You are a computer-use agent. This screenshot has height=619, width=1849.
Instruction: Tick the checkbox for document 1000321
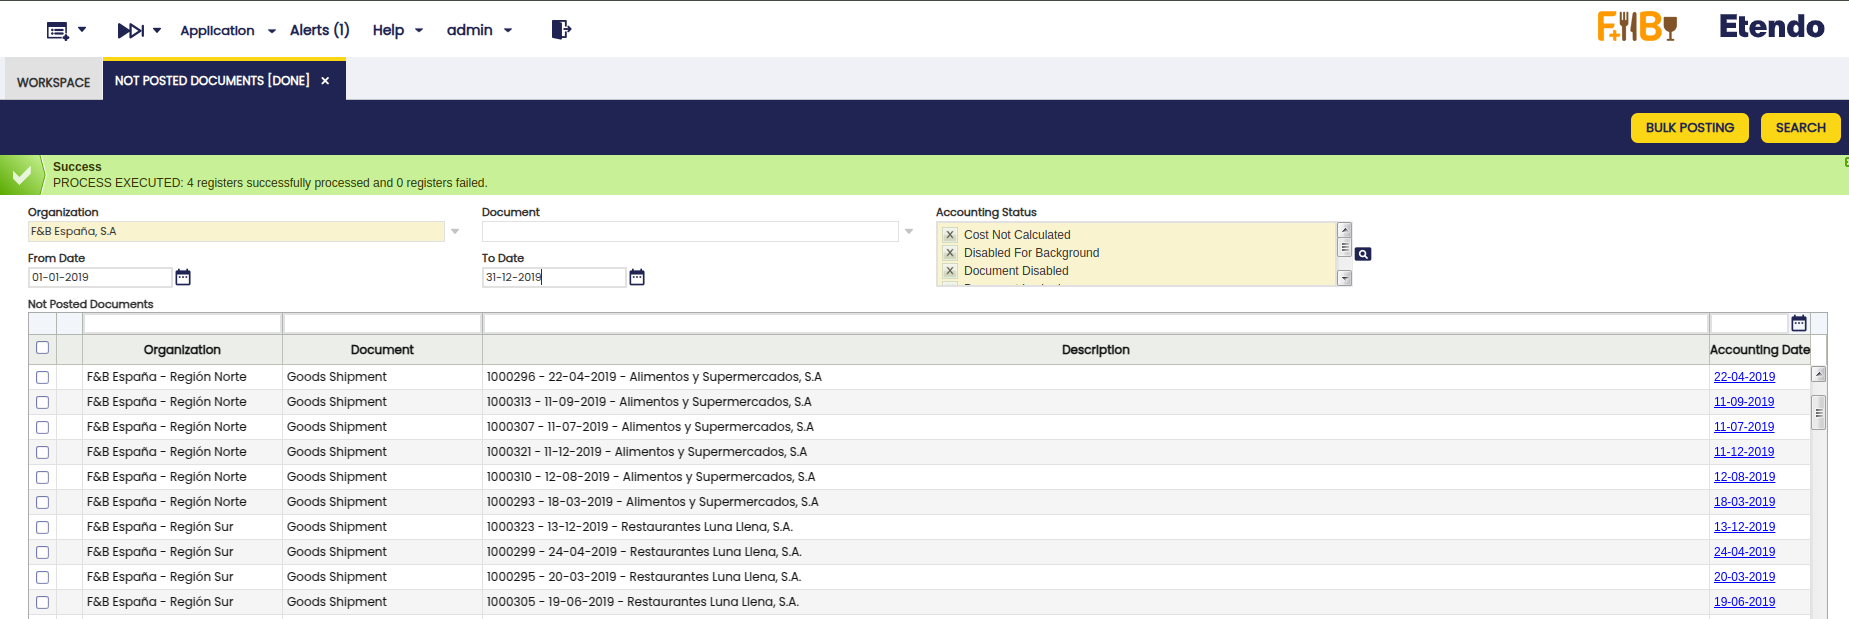point(42,452)
